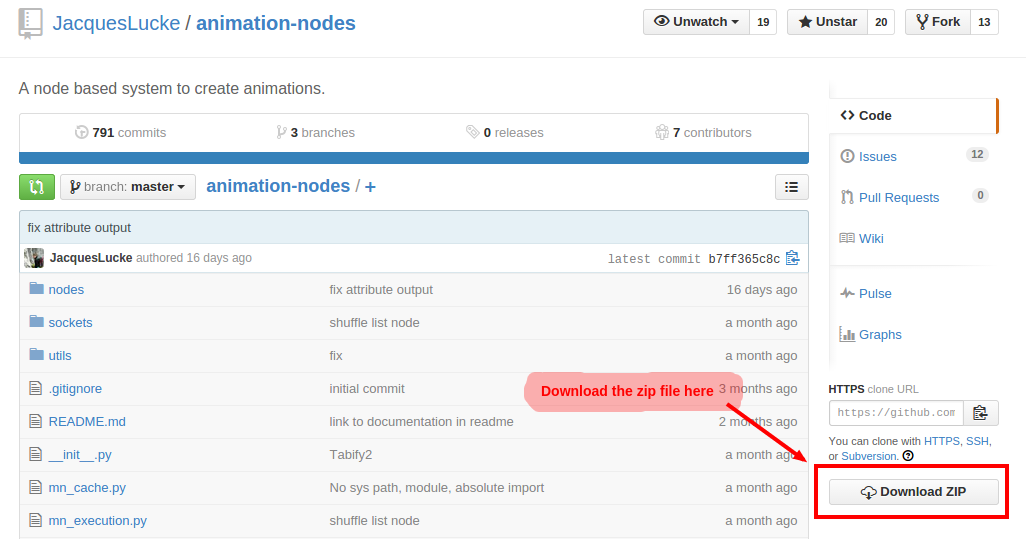
Task: Open the utils folder
Action: pyautogui.click(x=60, y=356)
